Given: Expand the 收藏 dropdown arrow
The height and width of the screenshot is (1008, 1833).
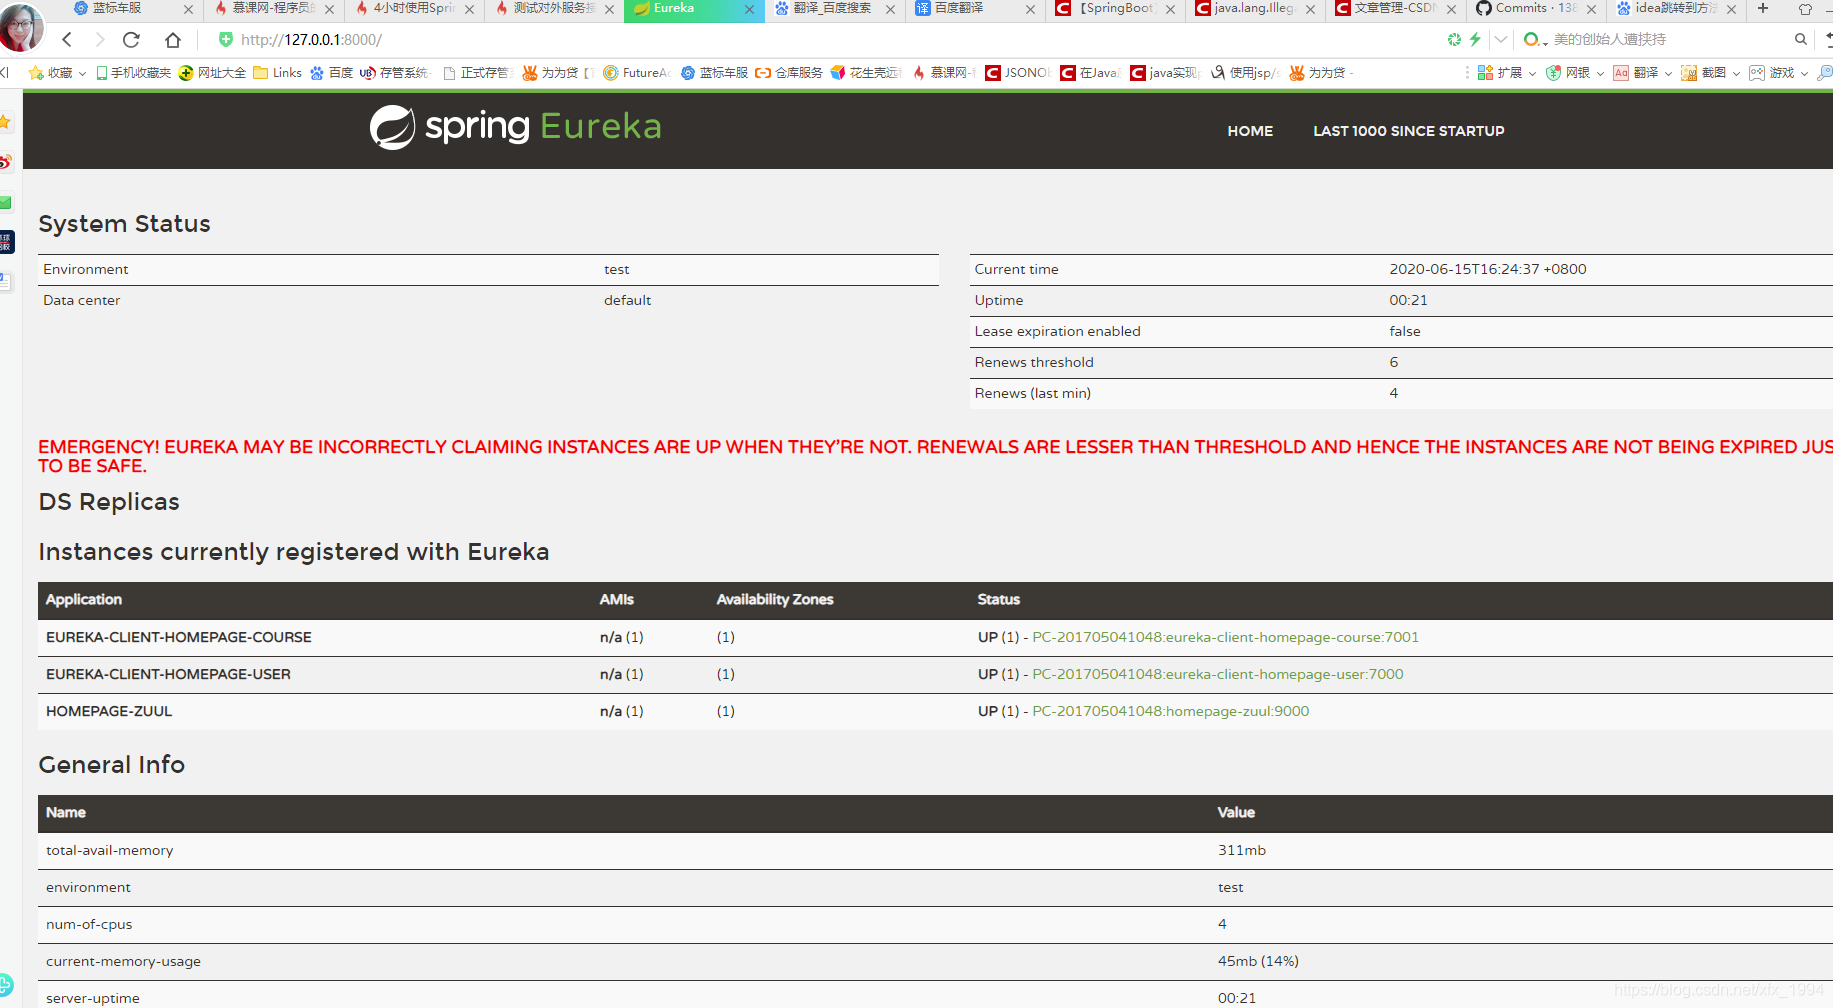Looking at the screenshot, I should click(x=82, y=73).
